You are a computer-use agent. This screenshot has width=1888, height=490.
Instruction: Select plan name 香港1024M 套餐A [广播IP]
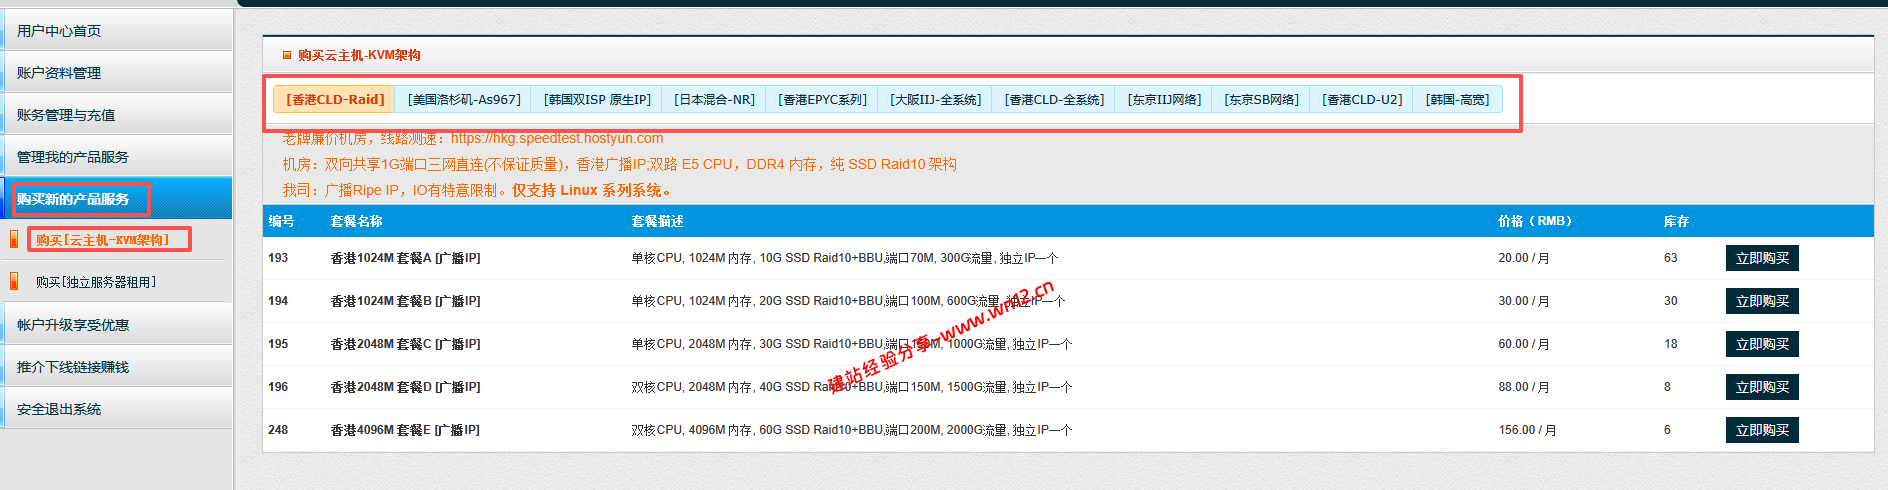tap(405, 258)
